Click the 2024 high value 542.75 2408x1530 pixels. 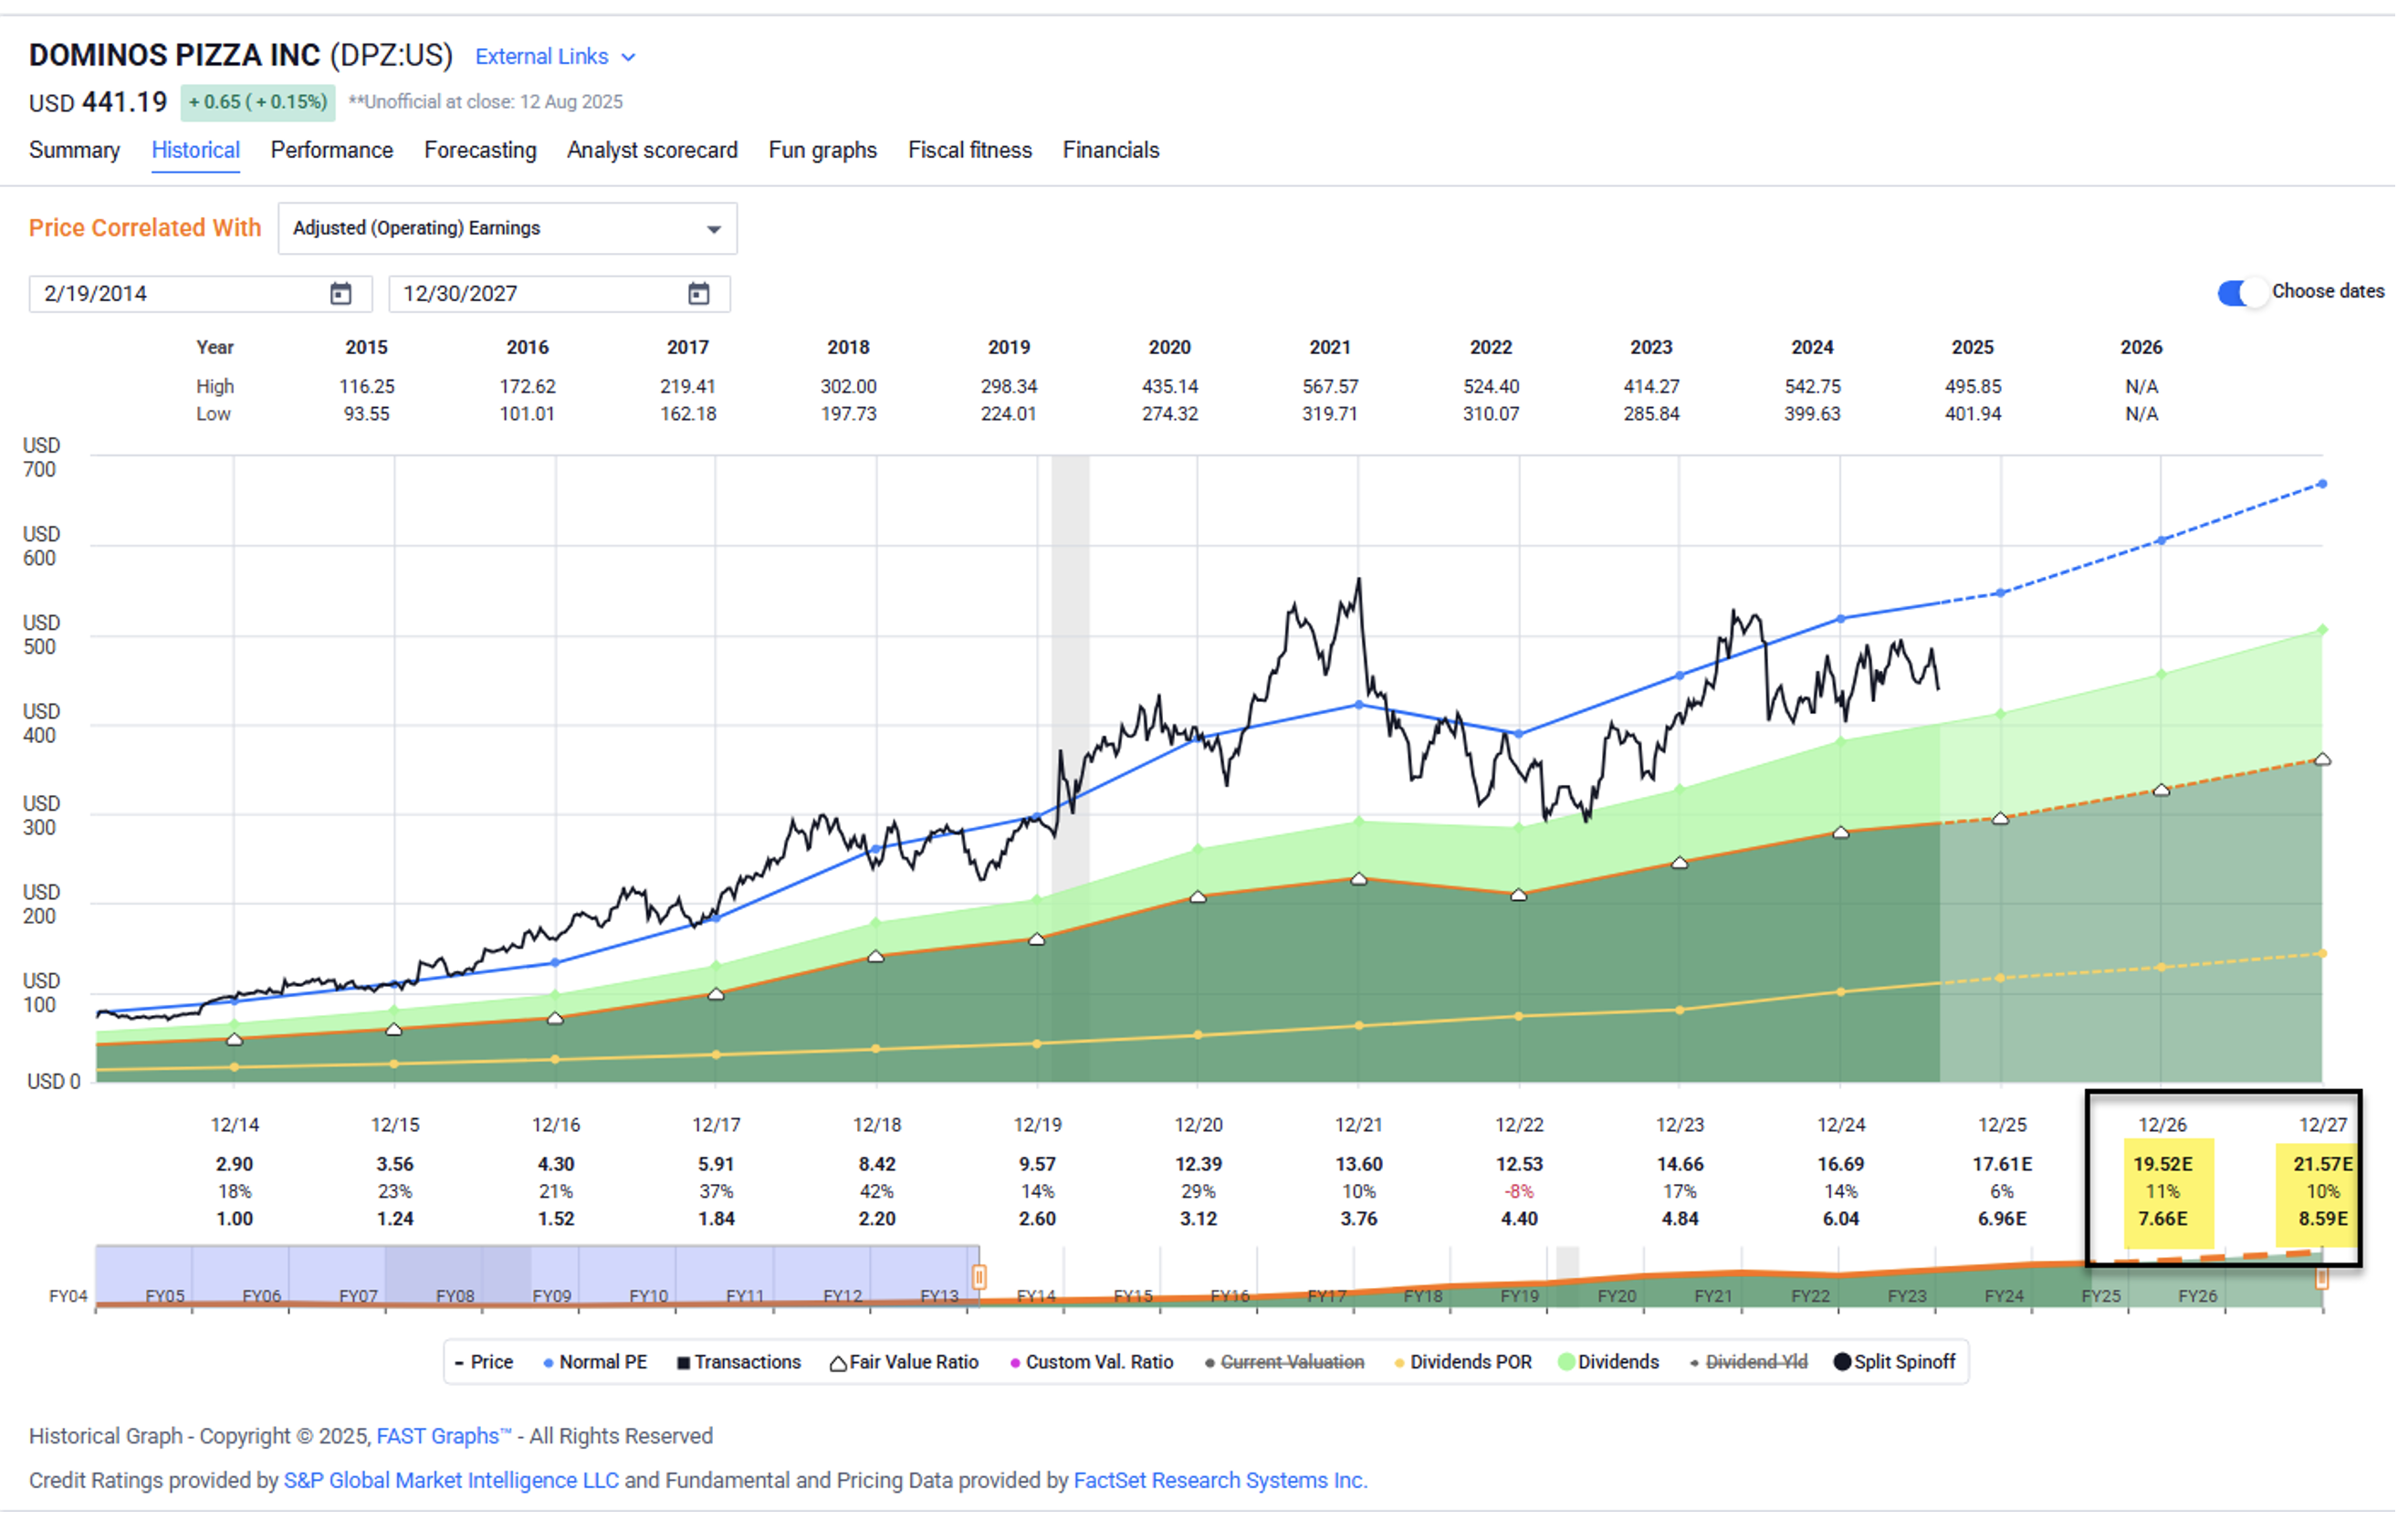(1813, 386)
